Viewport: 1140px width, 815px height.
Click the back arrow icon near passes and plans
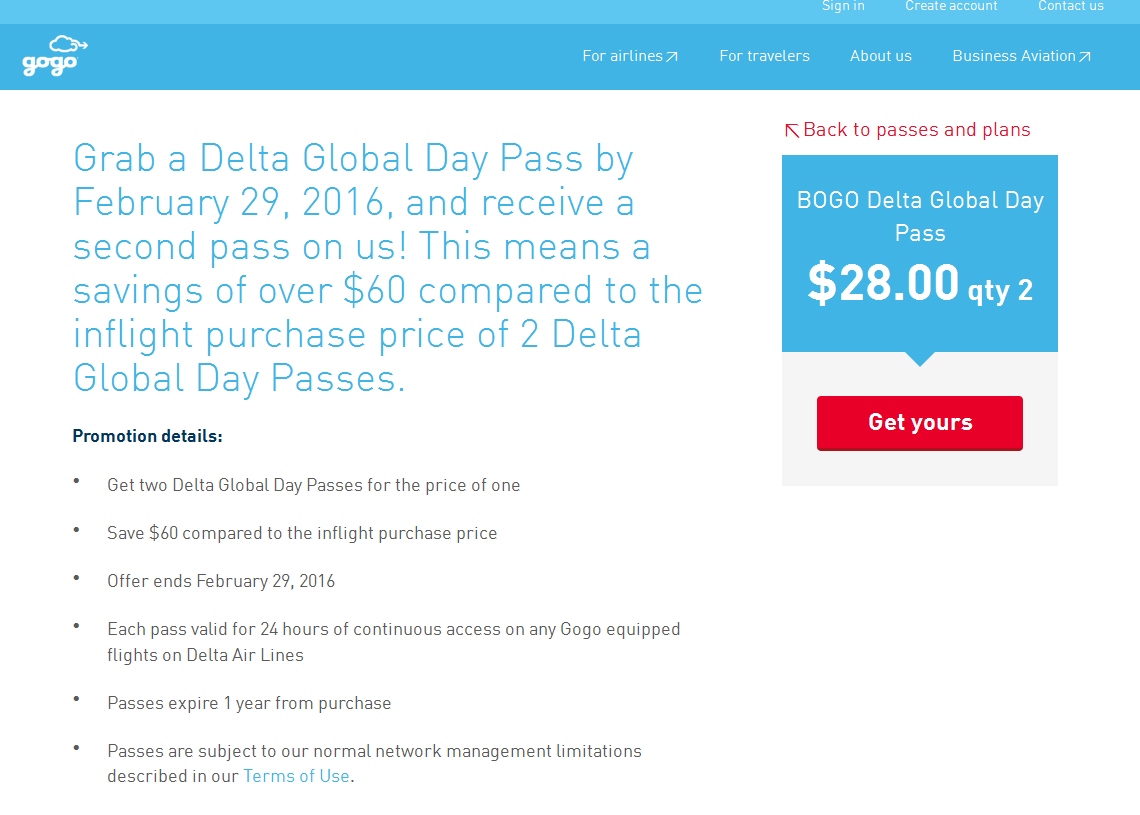pyautogui.click(x=791, y=130)
